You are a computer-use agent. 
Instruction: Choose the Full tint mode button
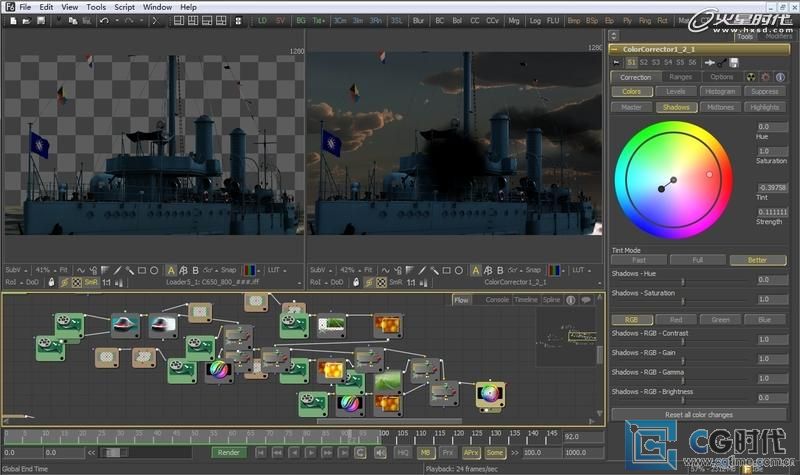coord(697,260)
